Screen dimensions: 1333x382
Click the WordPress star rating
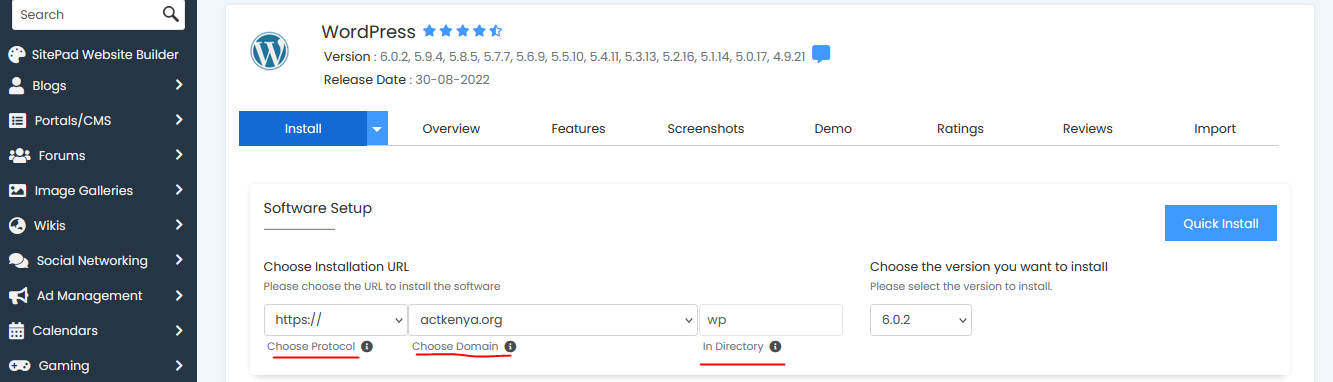[462, 31]
